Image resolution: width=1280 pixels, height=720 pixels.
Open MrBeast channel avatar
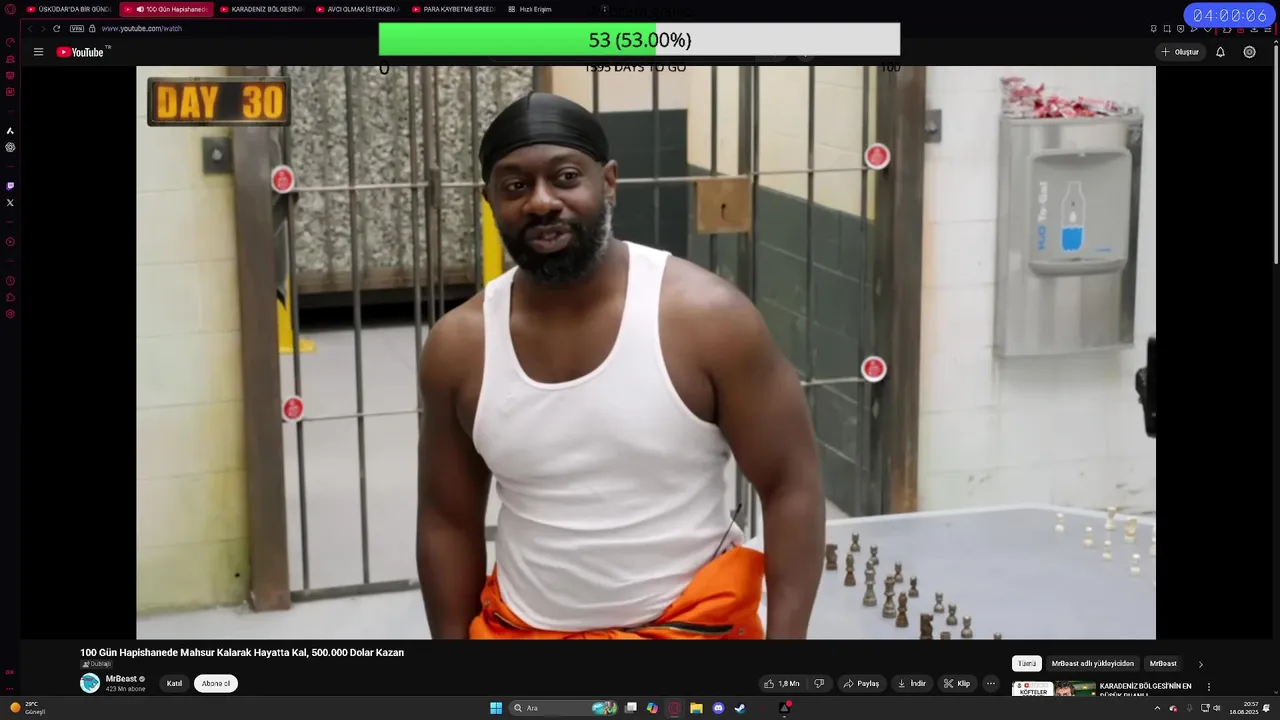(x=90, y=683)
